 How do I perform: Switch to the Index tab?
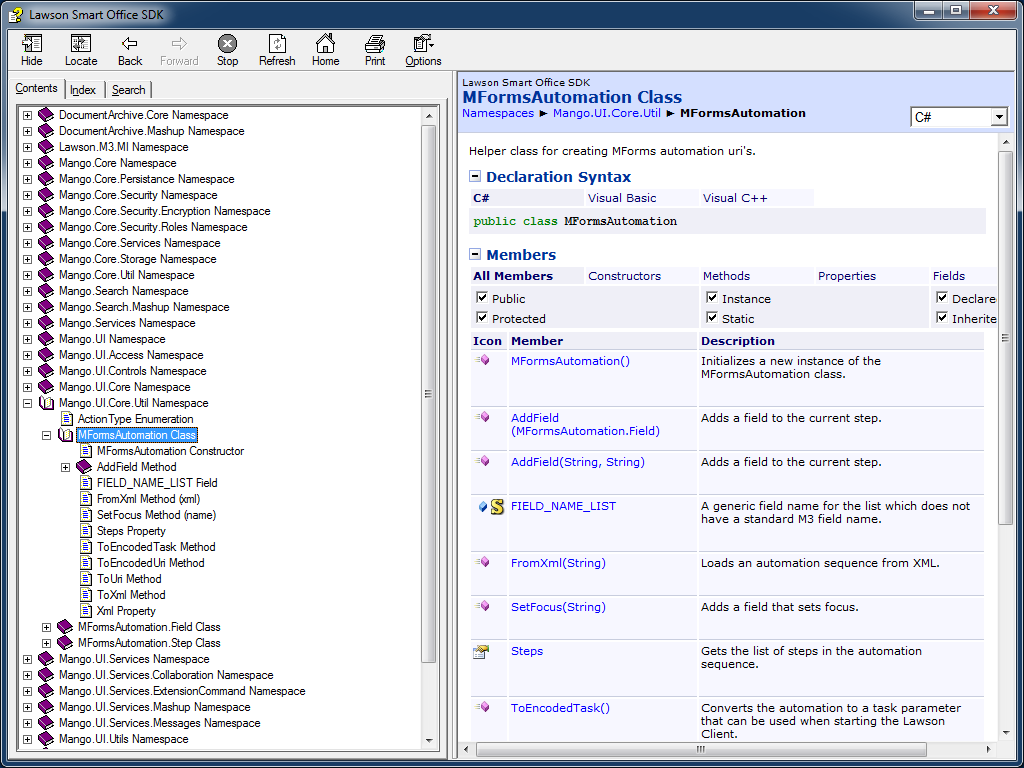point(83,90)
